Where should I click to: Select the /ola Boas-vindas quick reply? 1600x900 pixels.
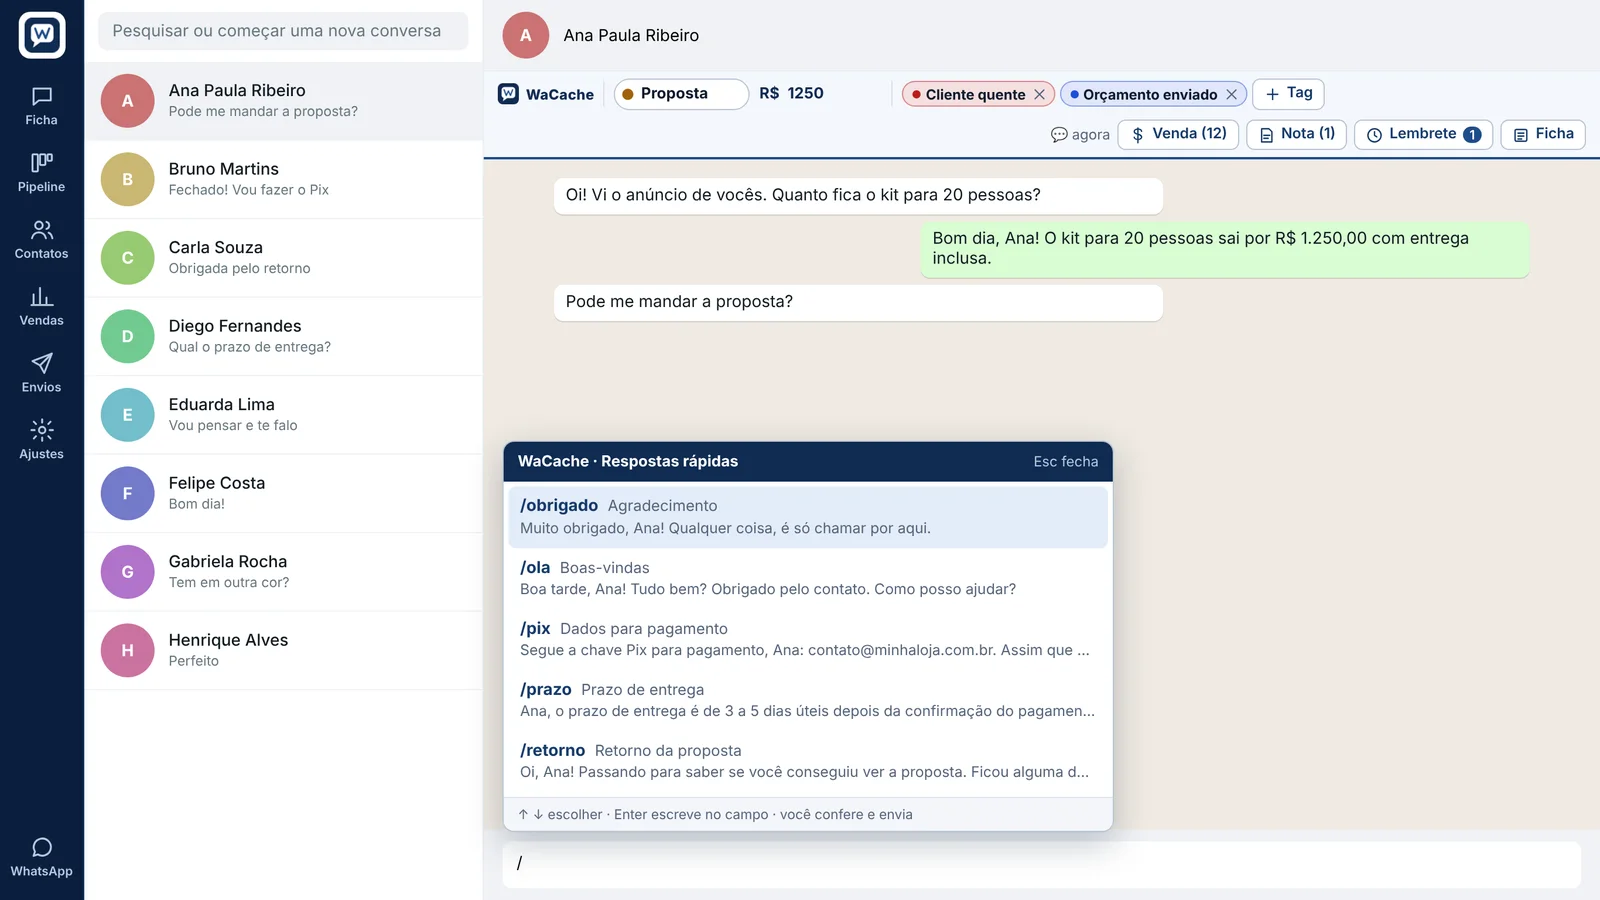808,578
